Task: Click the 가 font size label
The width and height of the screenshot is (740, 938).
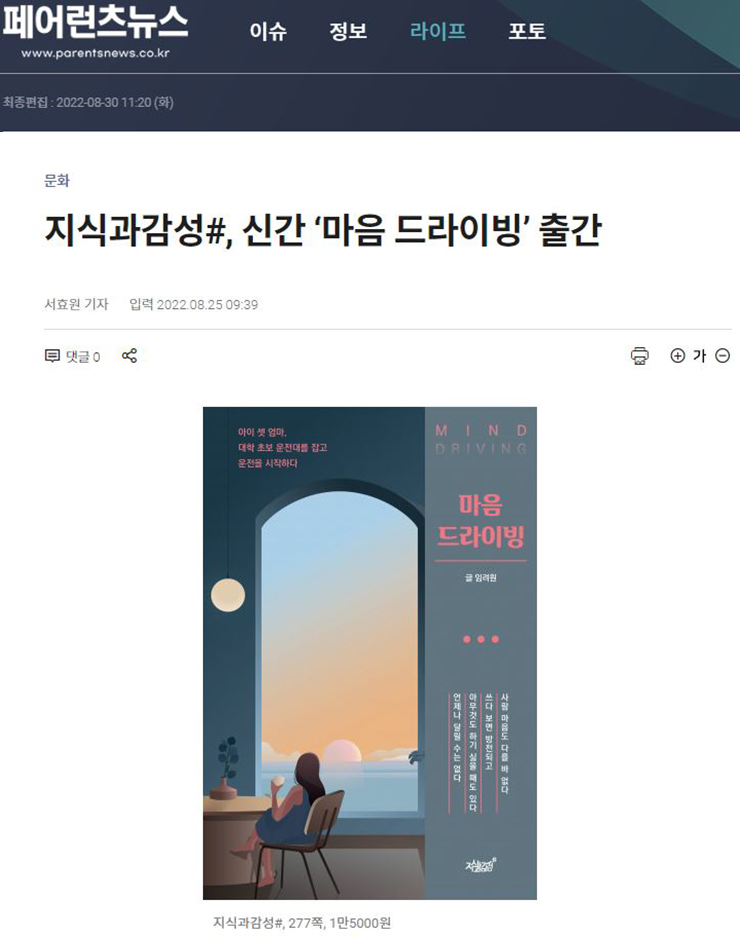Action: 699,356
